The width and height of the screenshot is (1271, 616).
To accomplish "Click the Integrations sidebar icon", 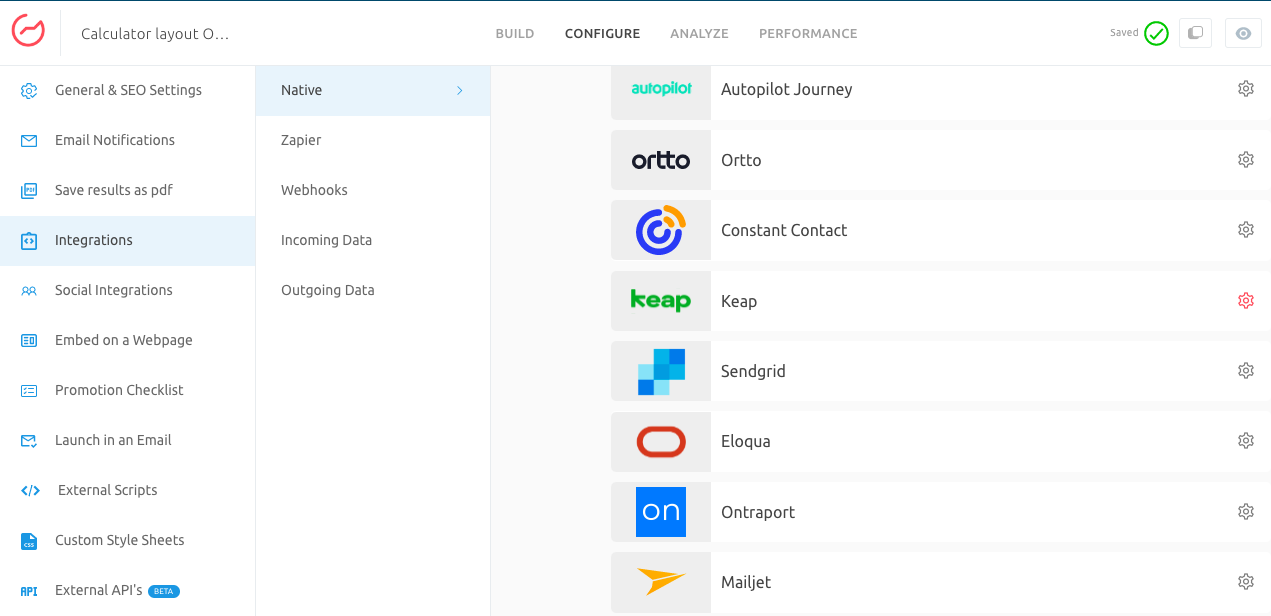I will [x=29, y=241].
